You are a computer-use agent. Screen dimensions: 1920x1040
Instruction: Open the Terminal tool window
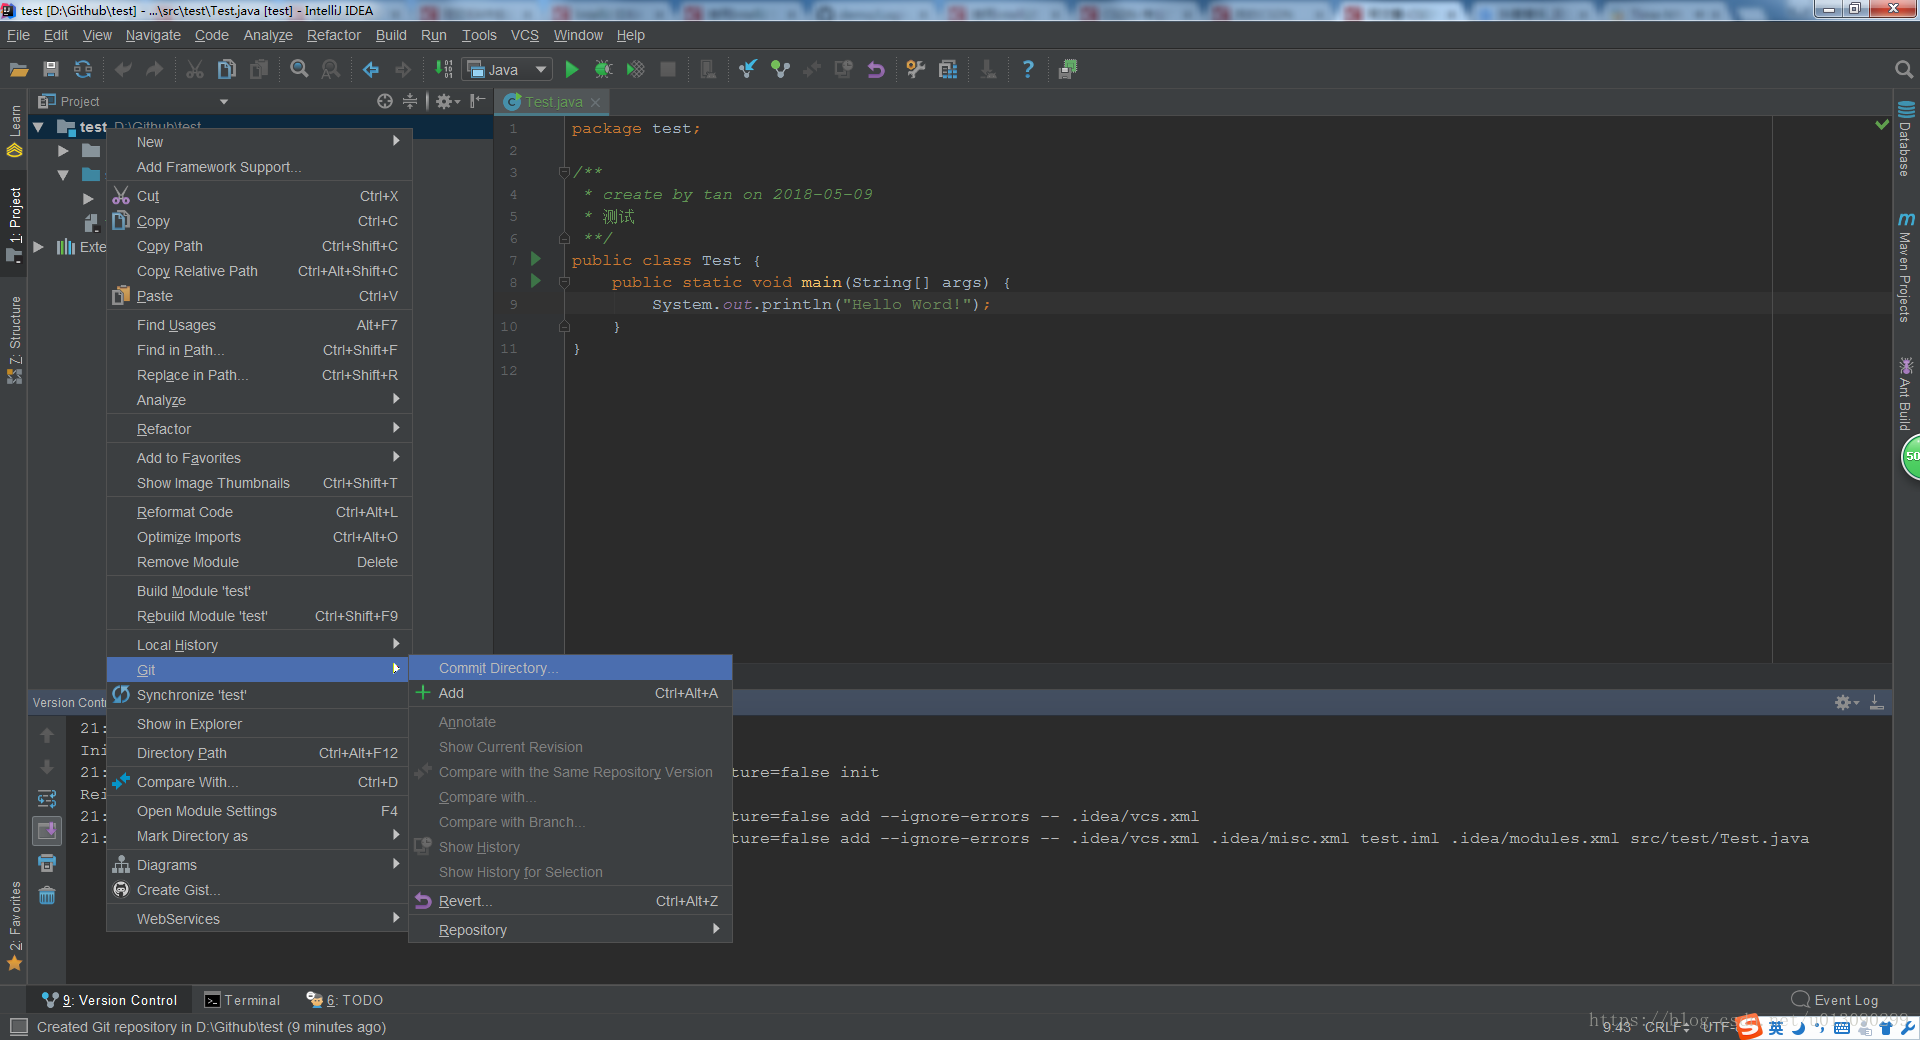(242, 1000)
